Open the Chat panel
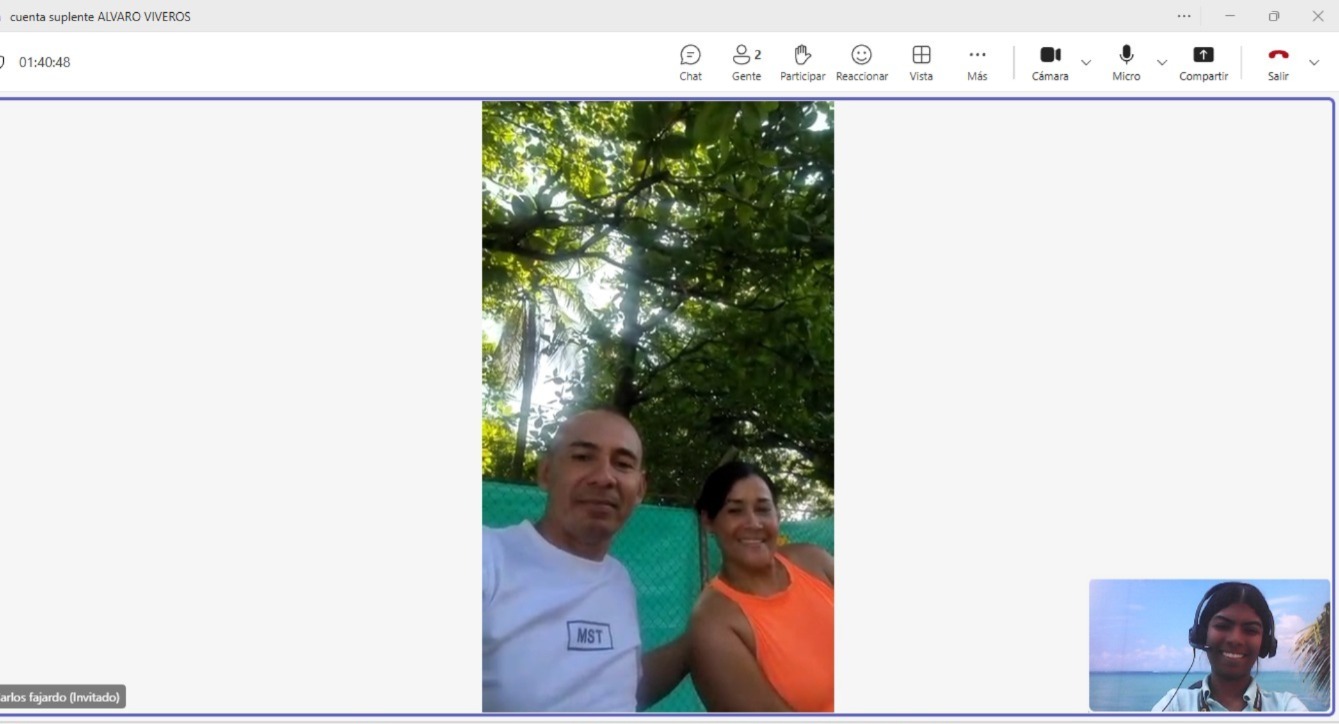 690,62
